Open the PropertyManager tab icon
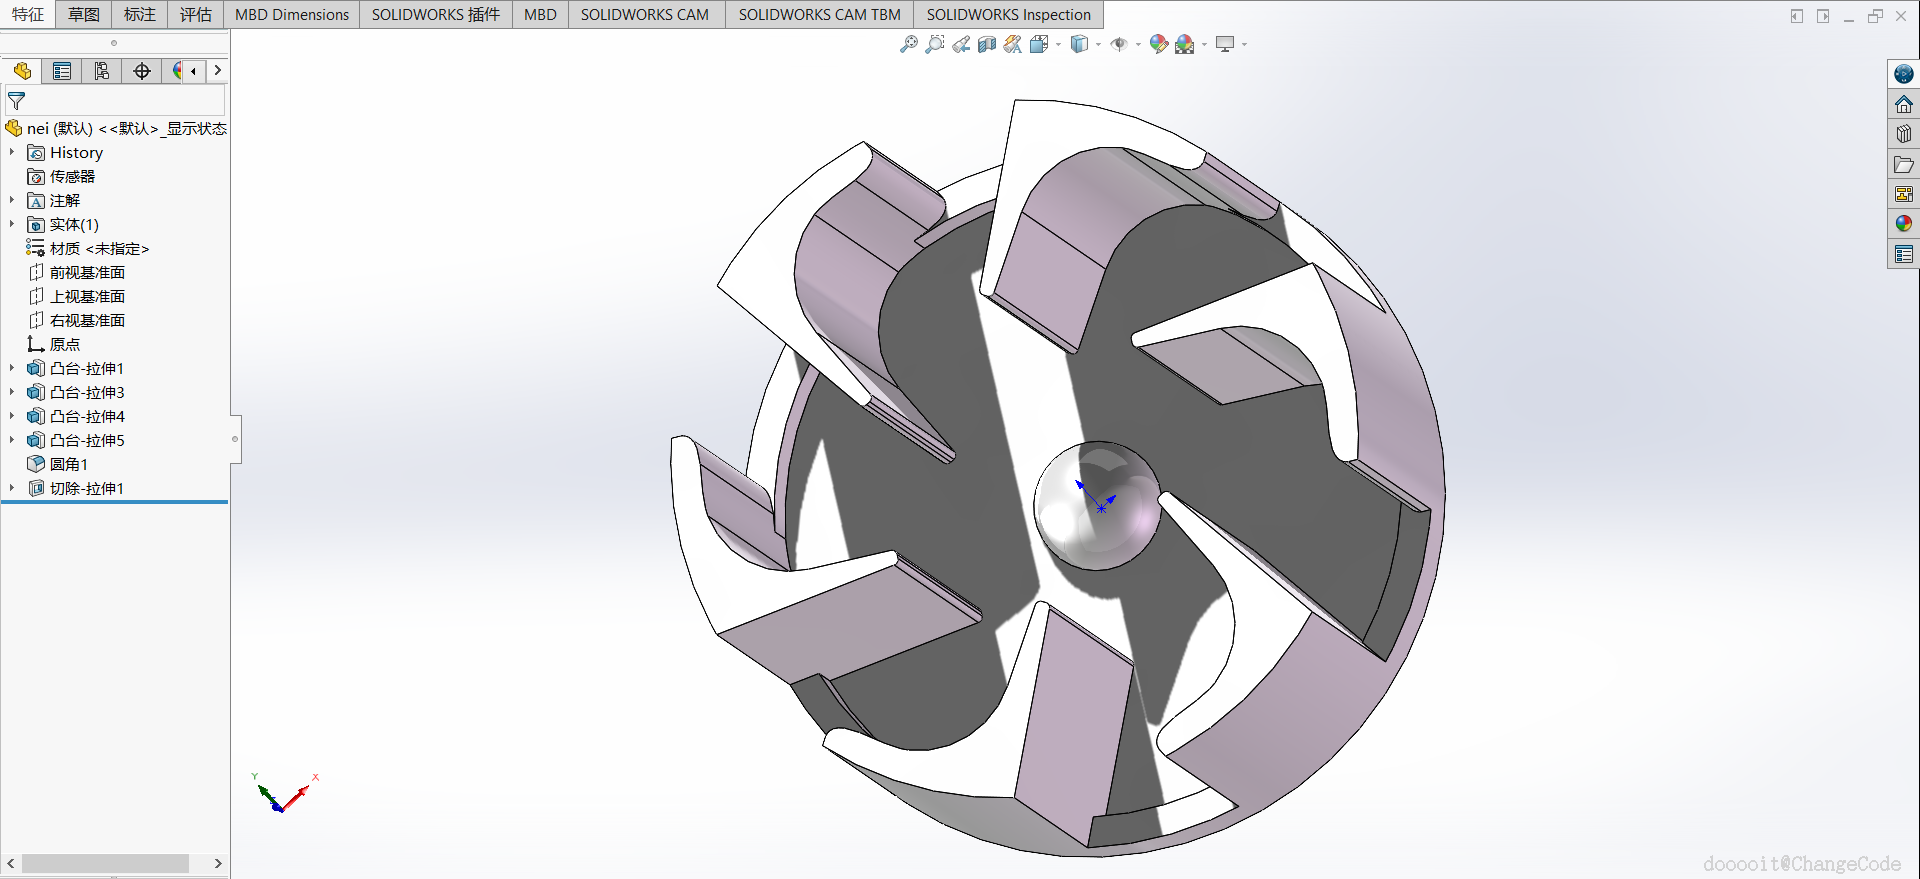 click(62, 71)
